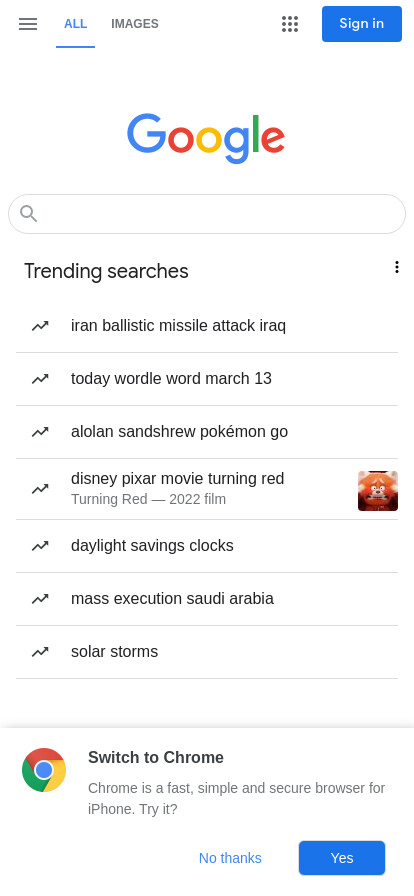Click the Chrome logo icon

(x=44, y=770)
